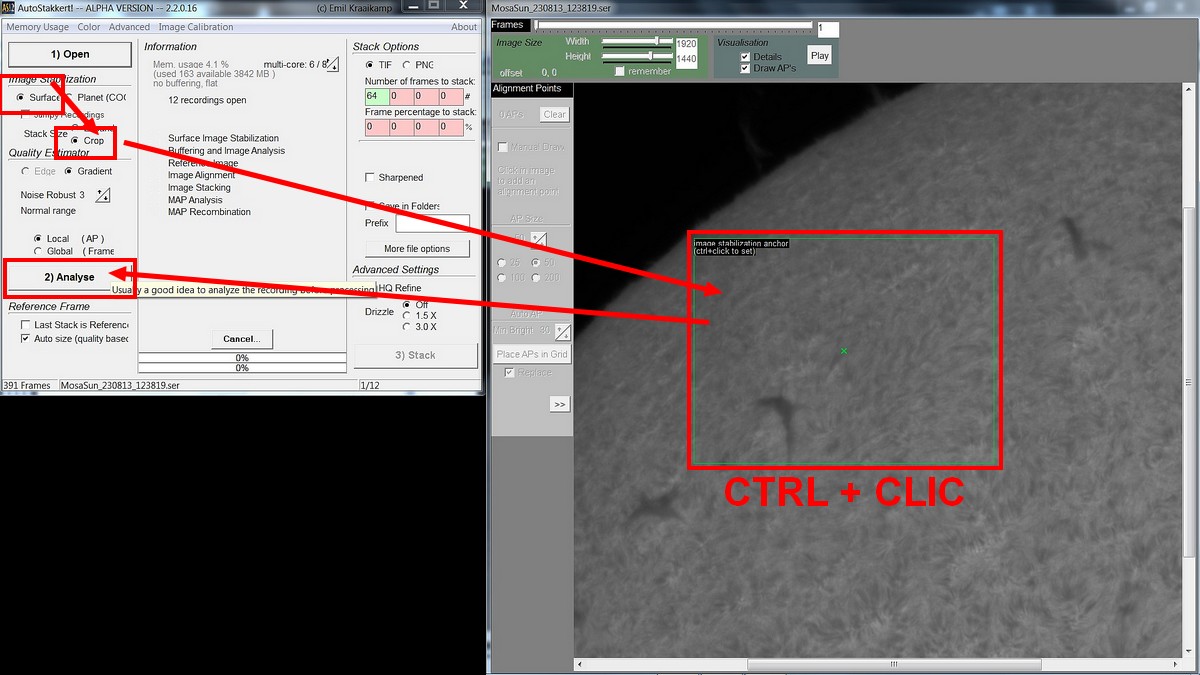The width and height of the screenshot is (1200, 675).
Task: Click '12 recordings open' text
Action: (x=207, y=100)
